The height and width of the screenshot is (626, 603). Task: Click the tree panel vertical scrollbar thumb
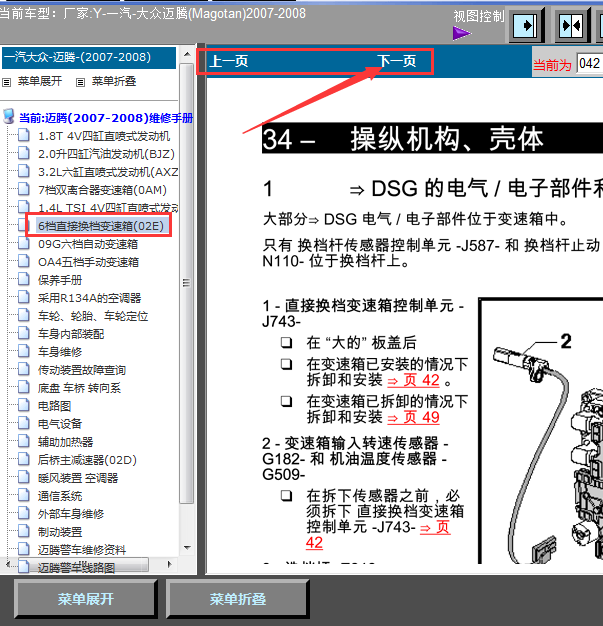pyautogui.click(x=186, y=283)
